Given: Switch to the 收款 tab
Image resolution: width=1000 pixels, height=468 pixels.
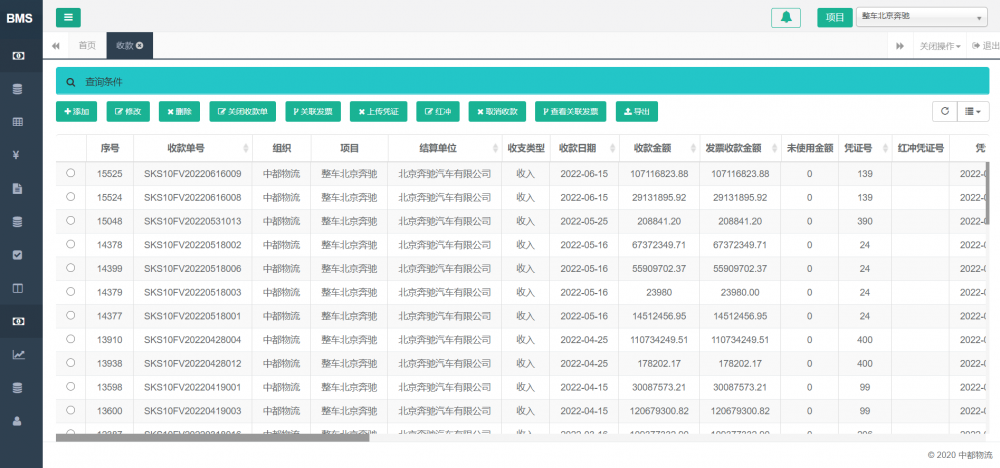Looking at the screenshot, I should click(129, 46).
